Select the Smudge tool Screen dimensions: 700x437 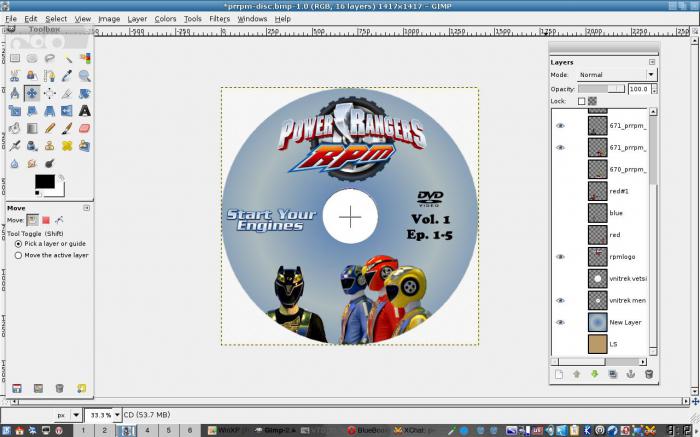[32, 163]
